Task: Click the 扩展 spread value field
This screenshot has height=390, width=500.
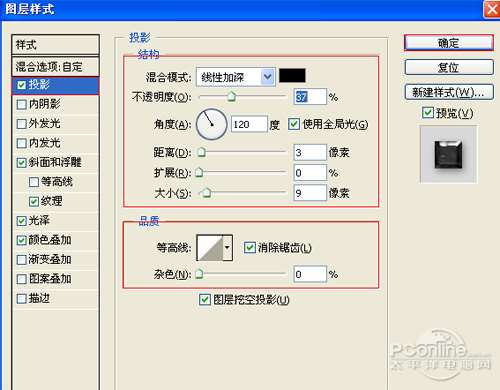Action: [310, 173]
